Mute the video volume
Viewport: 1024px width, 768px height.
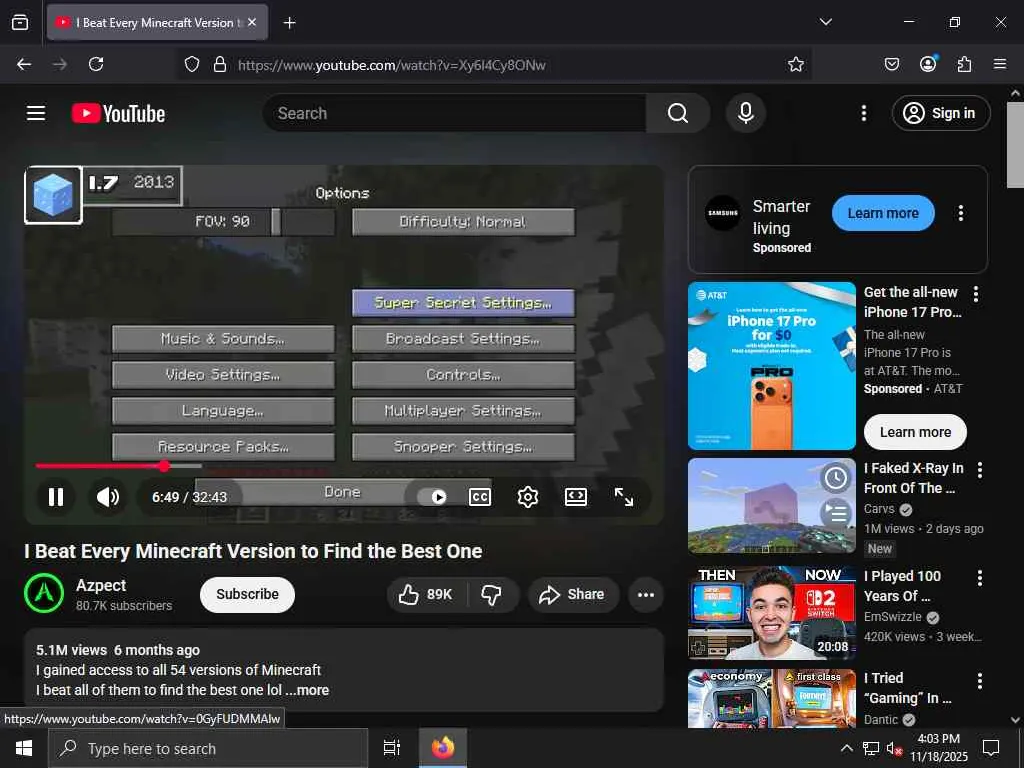click(x=108, y=498)
